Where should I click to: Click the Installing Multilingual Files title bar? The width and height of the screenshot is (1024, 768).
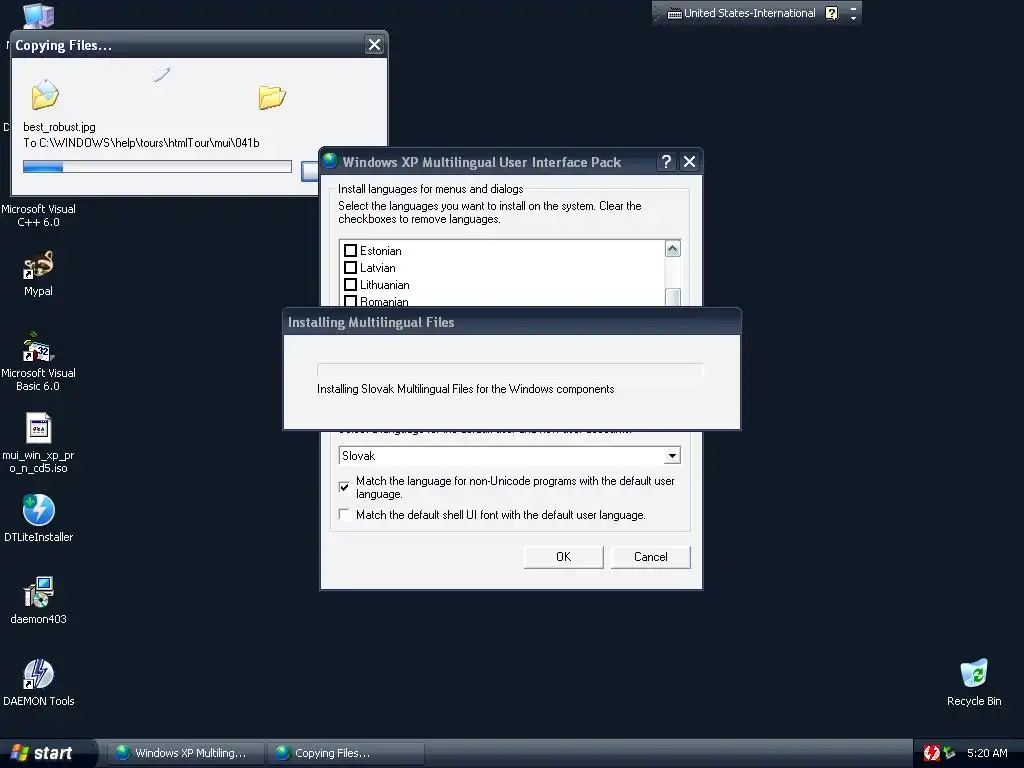pyautogui.click(x=512, y=322)
